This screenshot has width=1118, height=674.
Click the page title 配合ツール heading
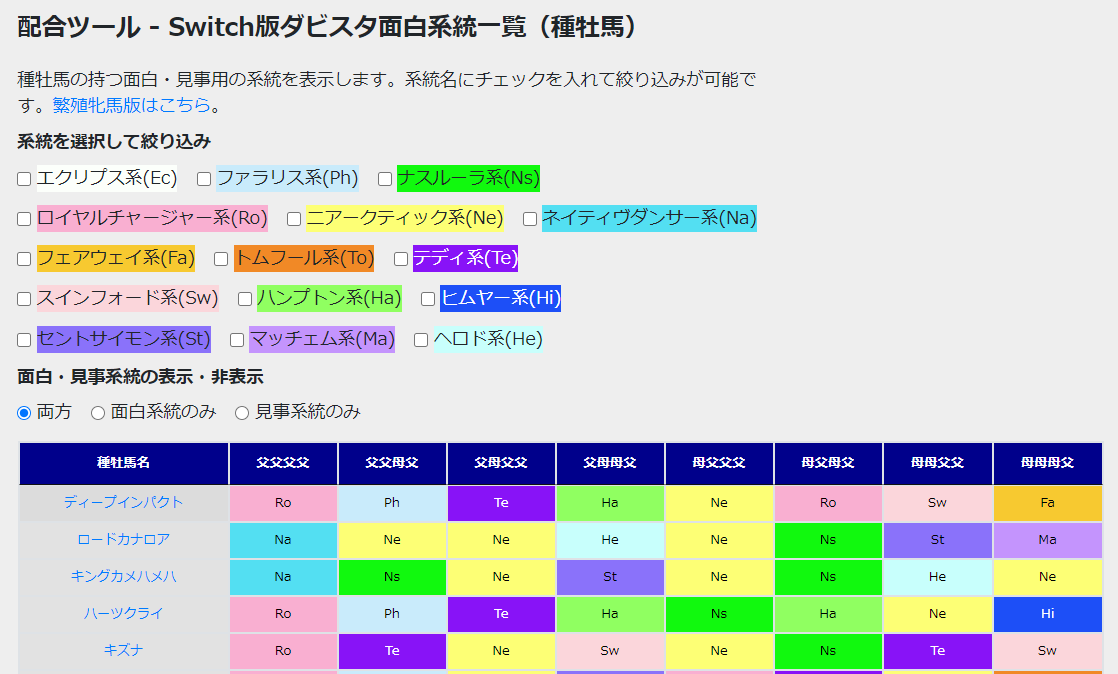point(328,27)
